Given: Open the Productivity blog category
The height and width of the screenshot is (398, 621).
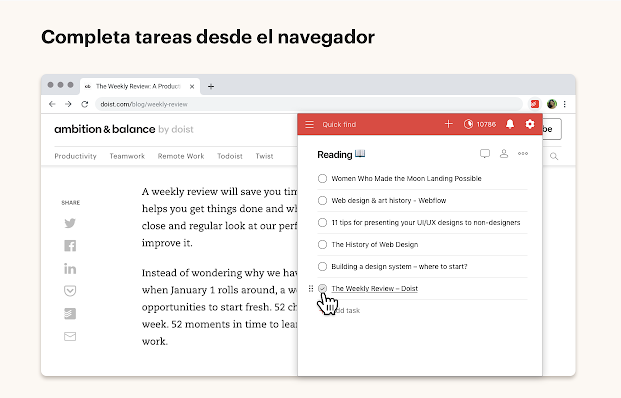Looking at the screenshot, I should pyautogui.click(x=75, y=156).
